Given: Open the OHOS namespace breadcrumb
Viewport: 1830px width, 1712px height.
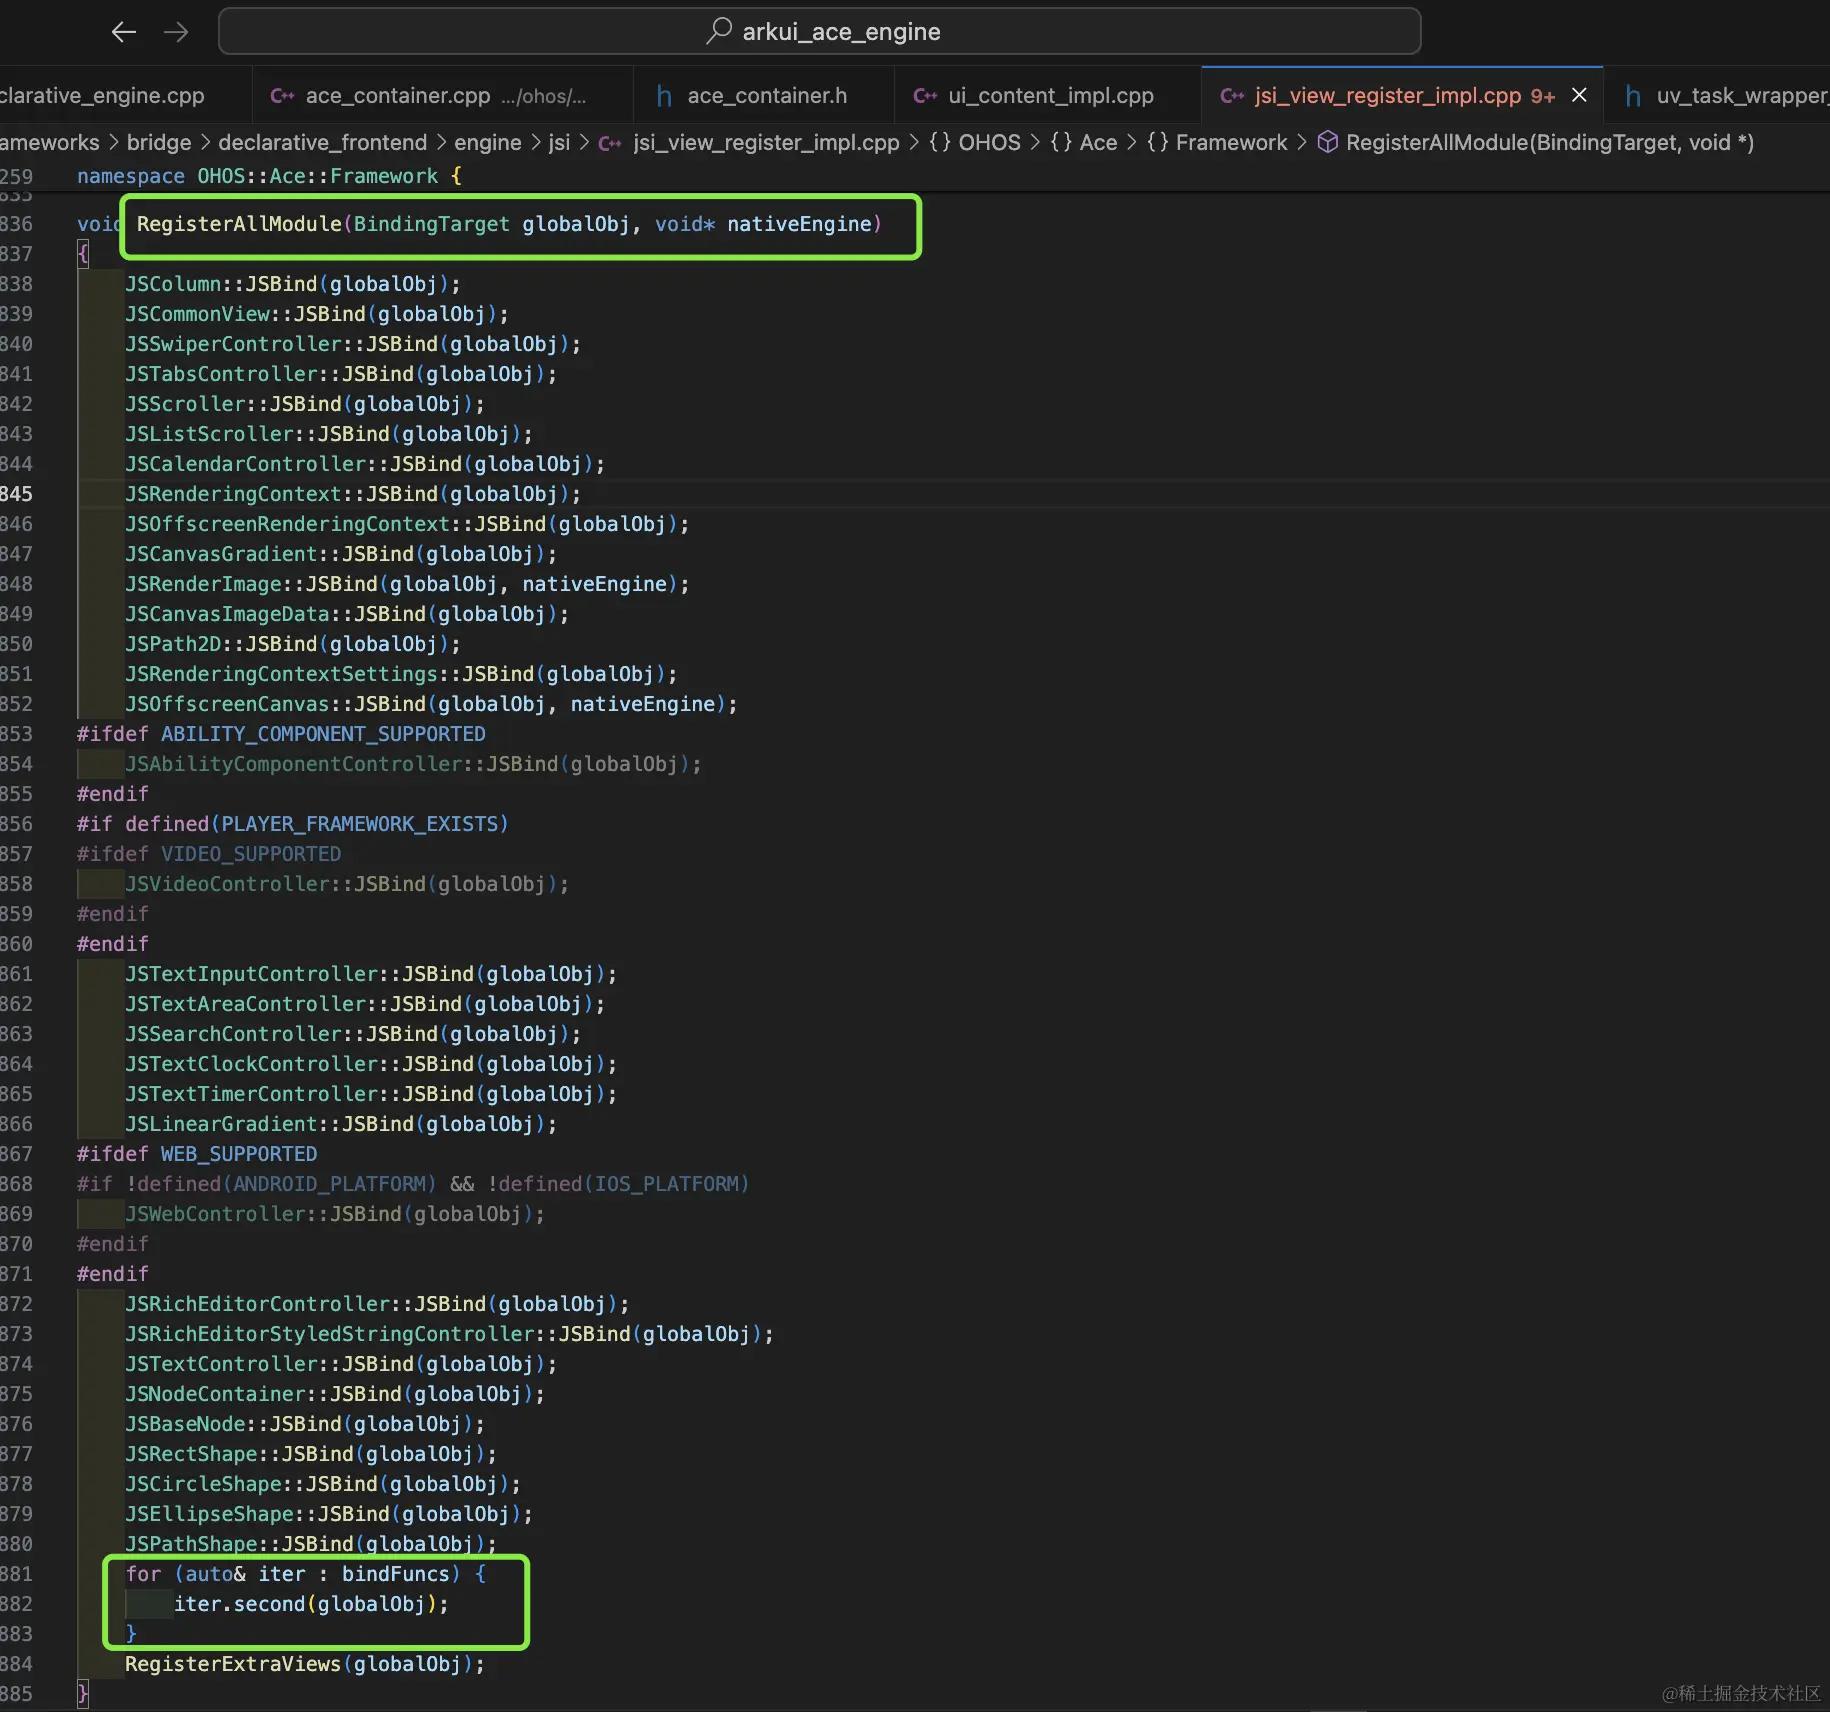Looking at the screenshot, I should click(975, 142).
